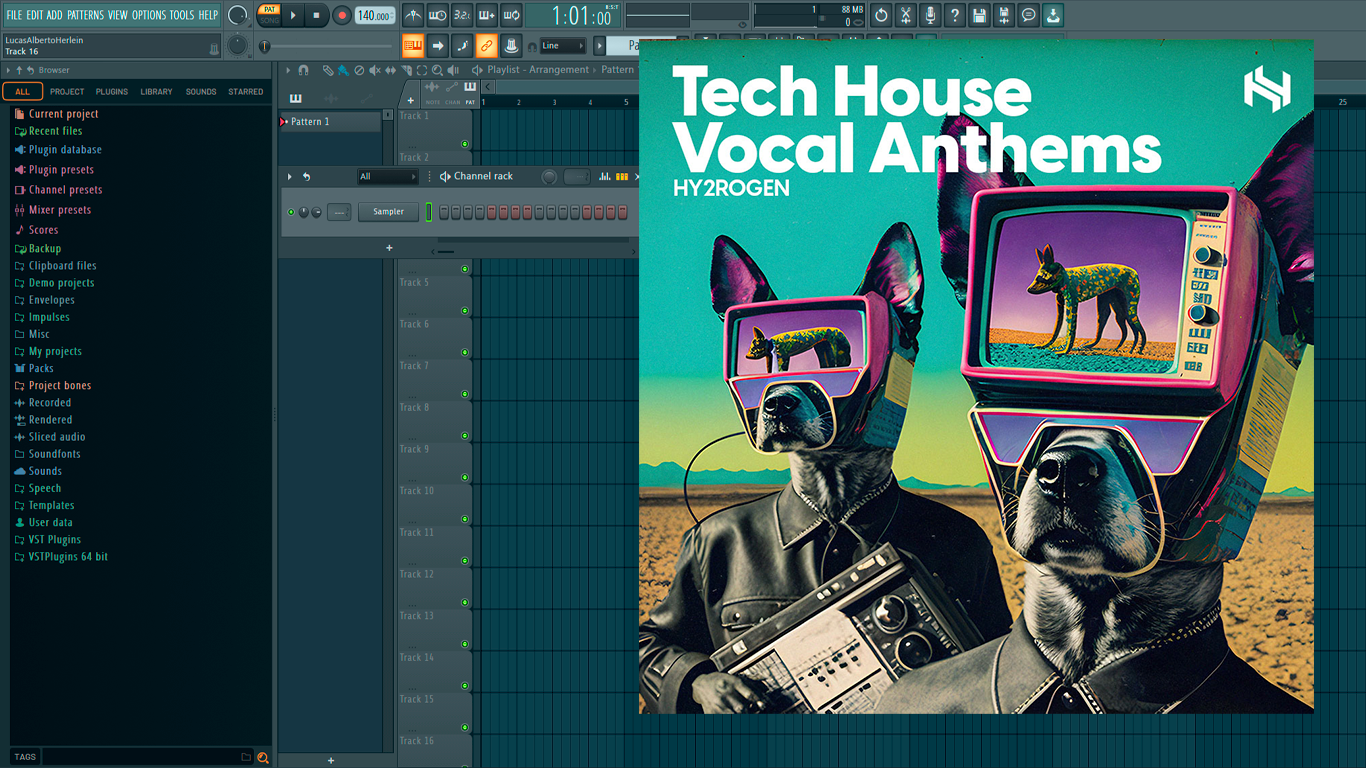Image resolution: width=1366 pixels, height=768 pixels.
Task: Toggle last step of Sampler channel
Action: coord(622,212)
